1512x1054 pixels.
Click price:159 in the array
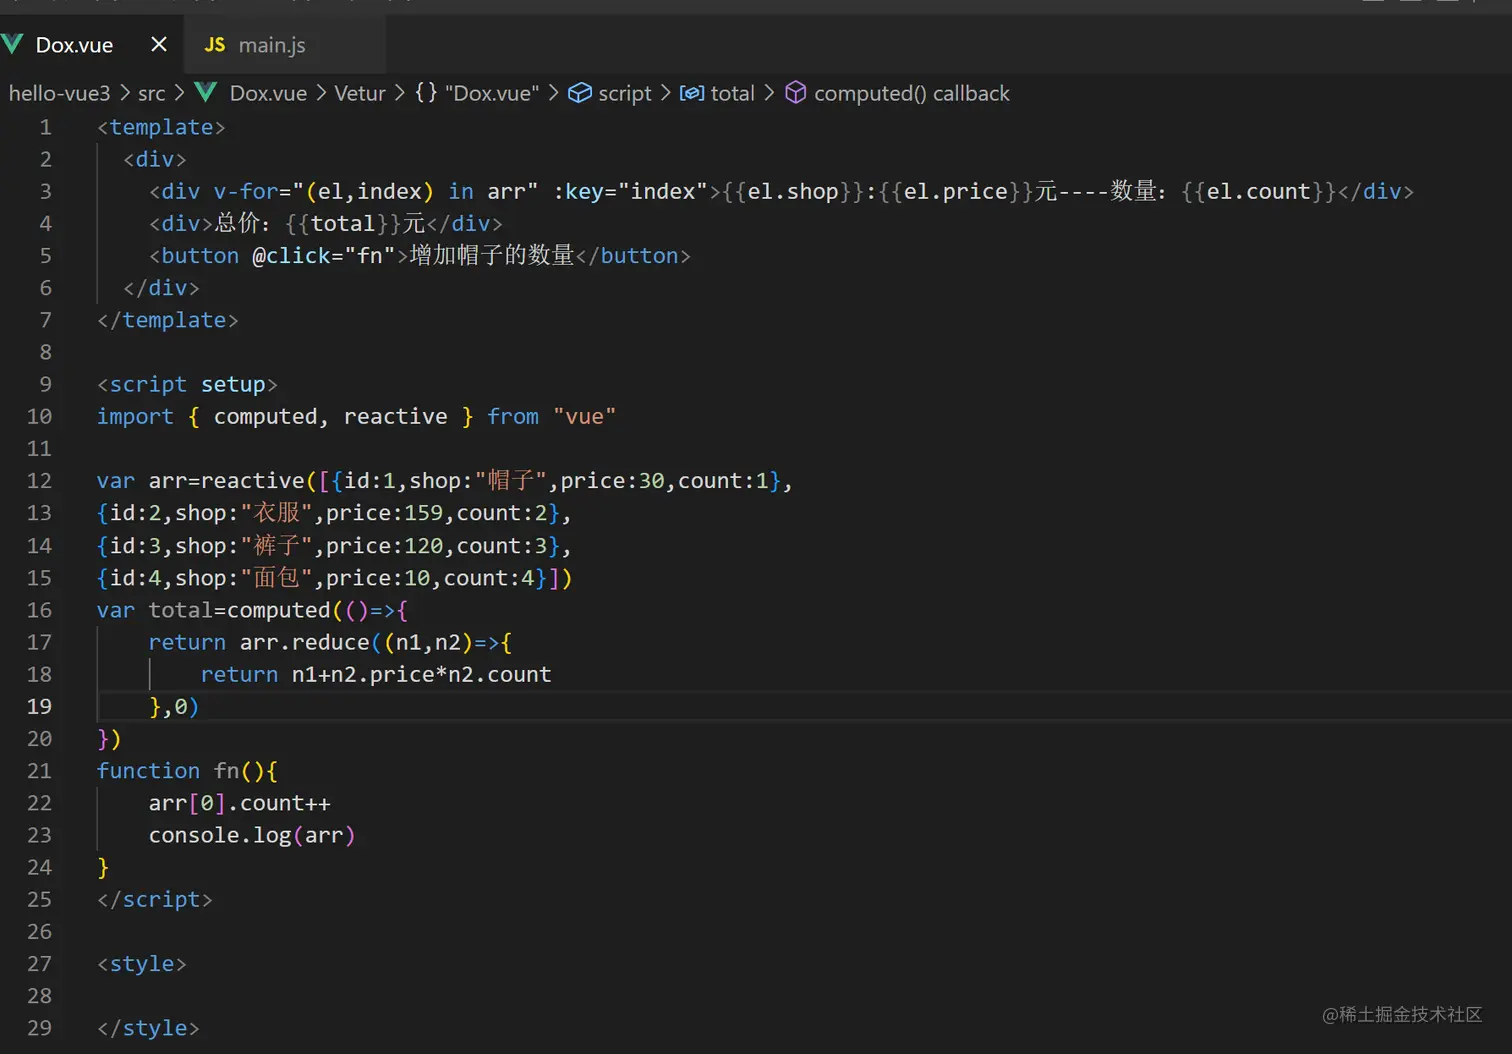coord(384,513)
